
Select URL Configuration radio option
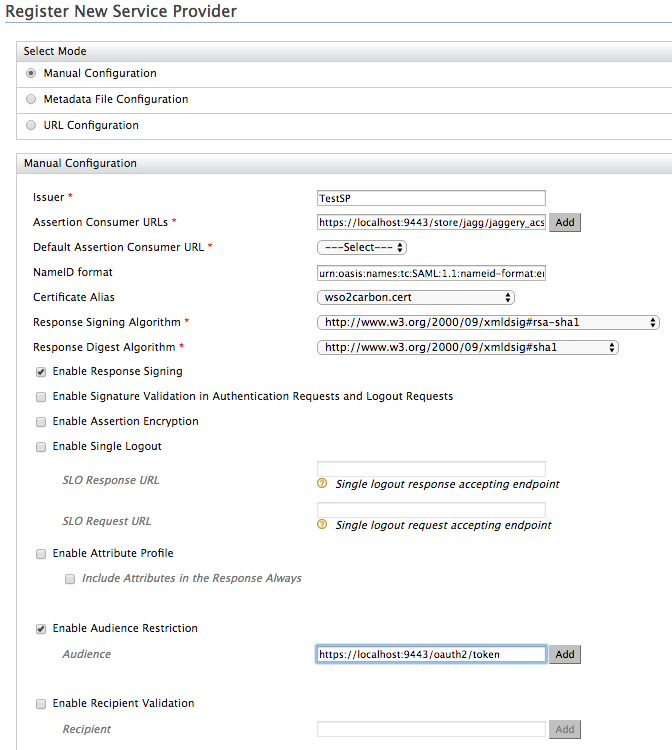click(x=32, y=125)
